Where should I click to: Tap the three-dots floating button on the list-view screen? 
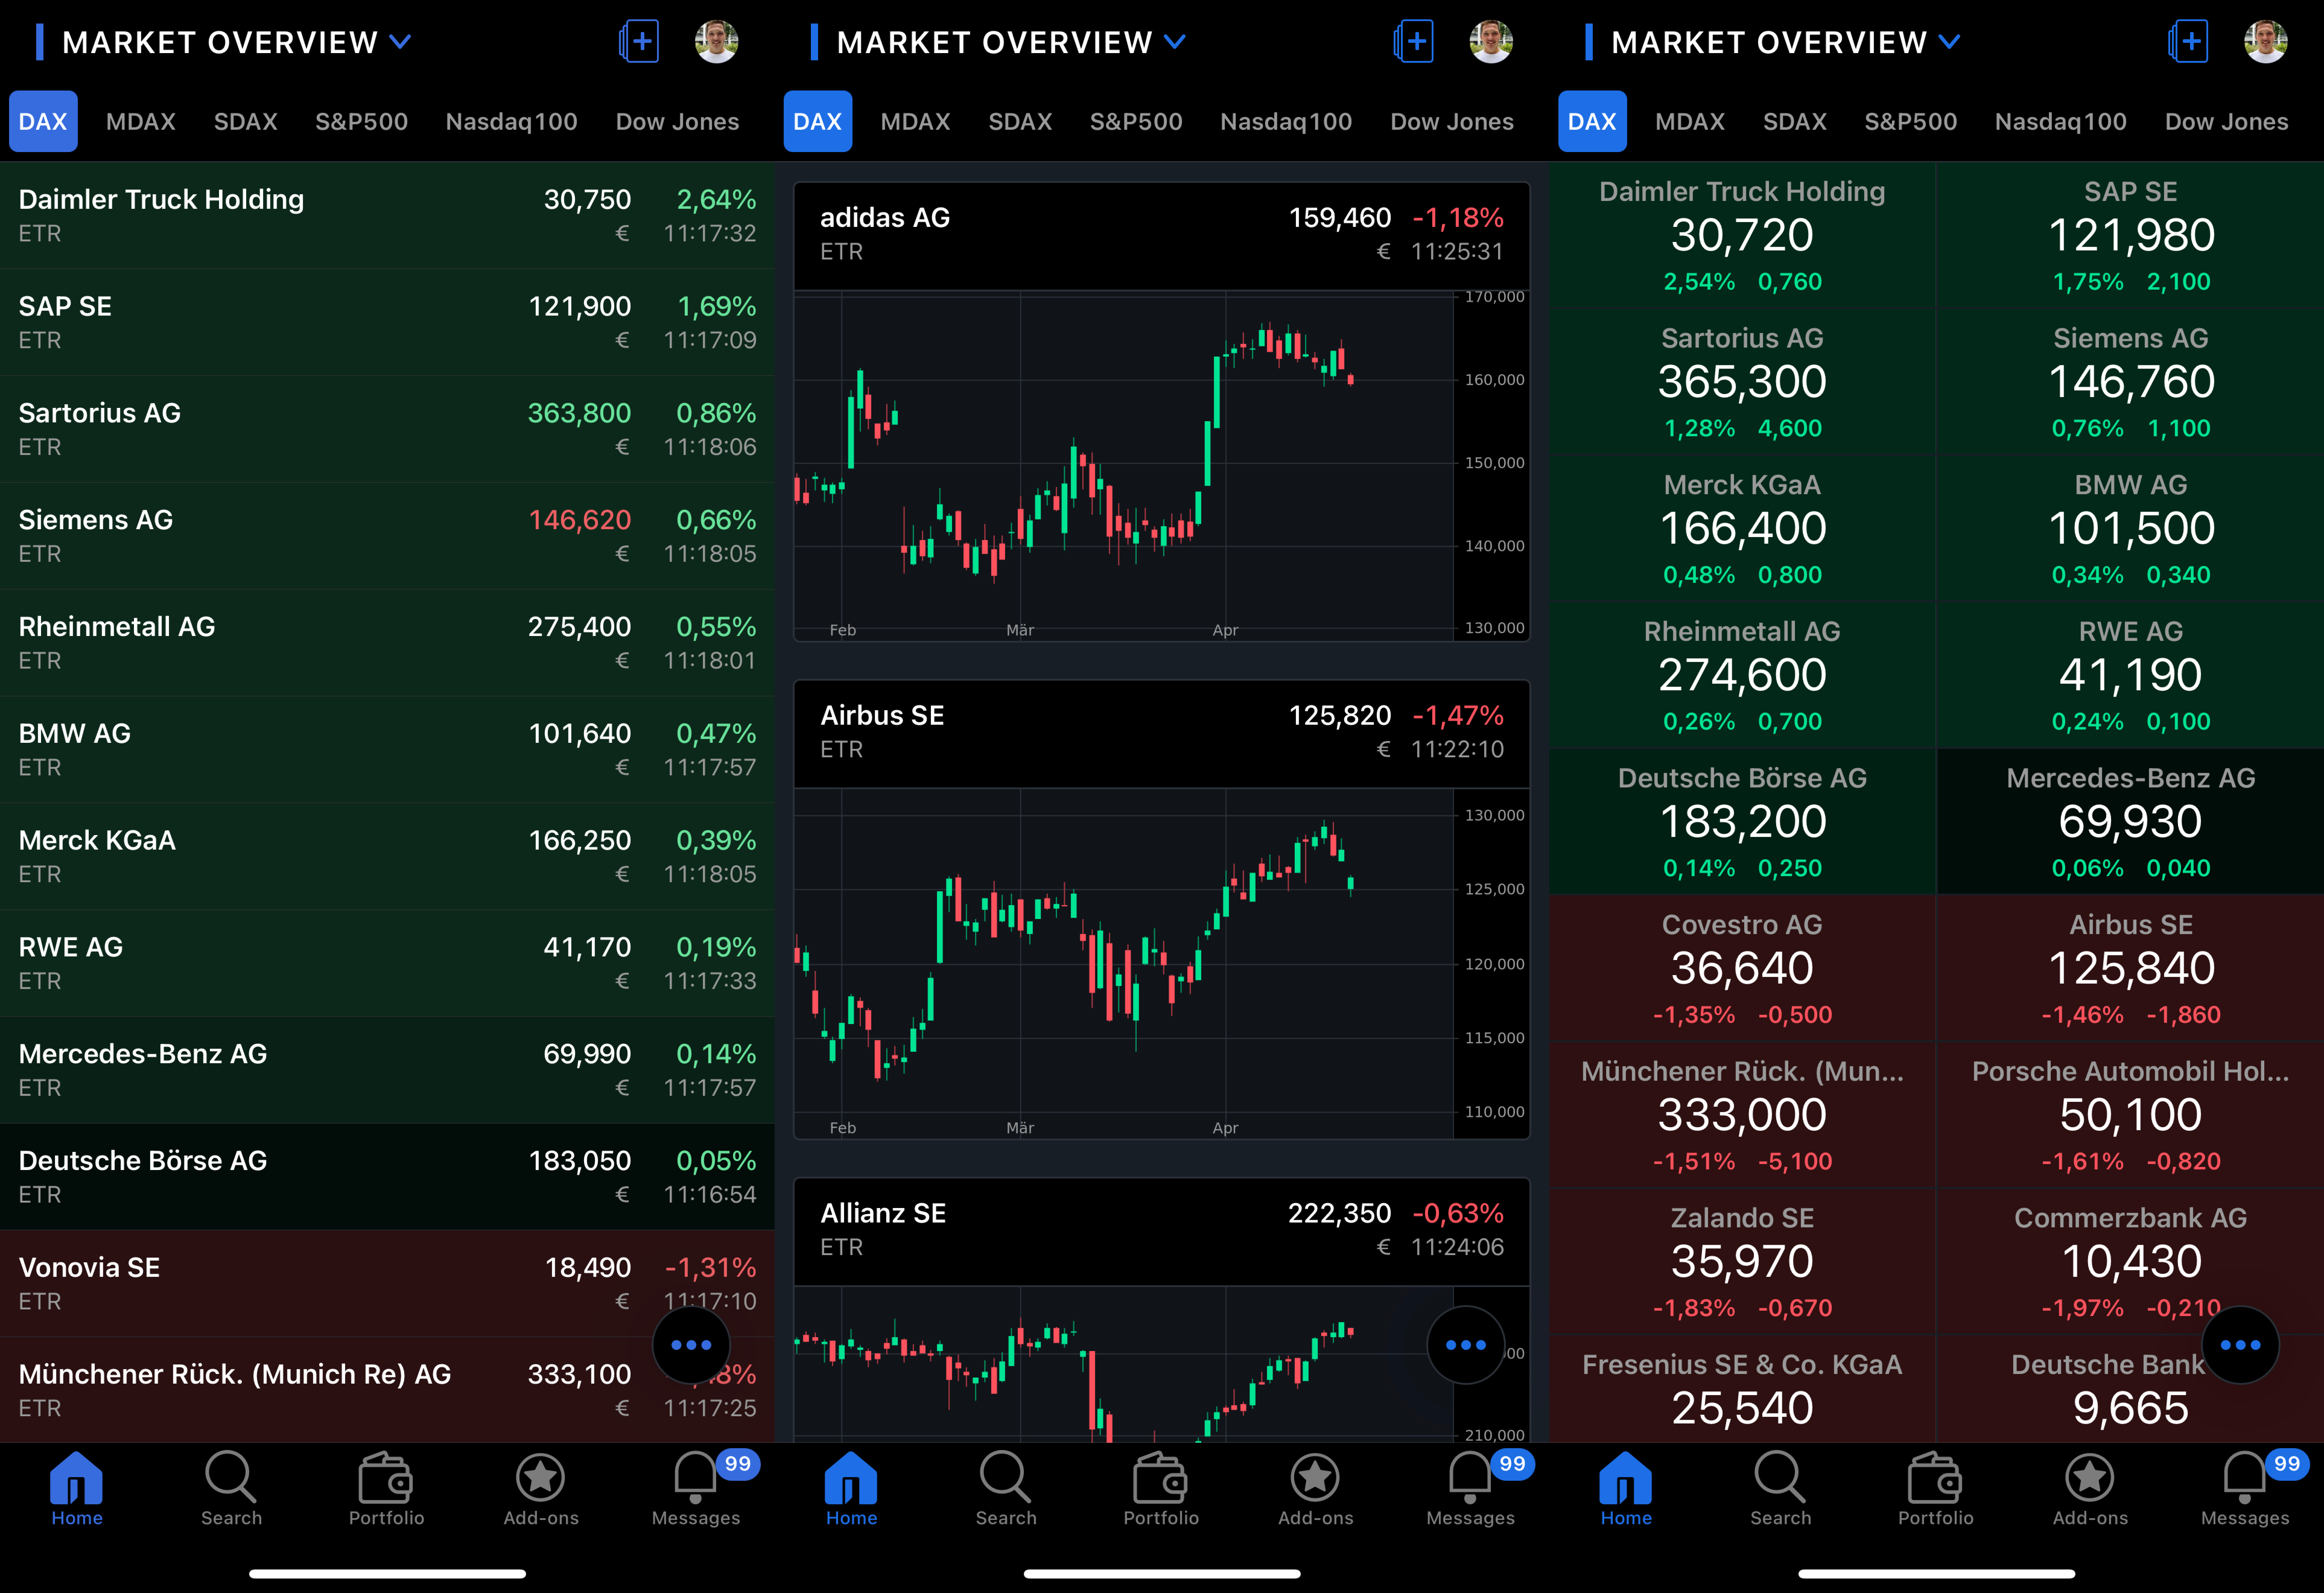(691, 1345)
